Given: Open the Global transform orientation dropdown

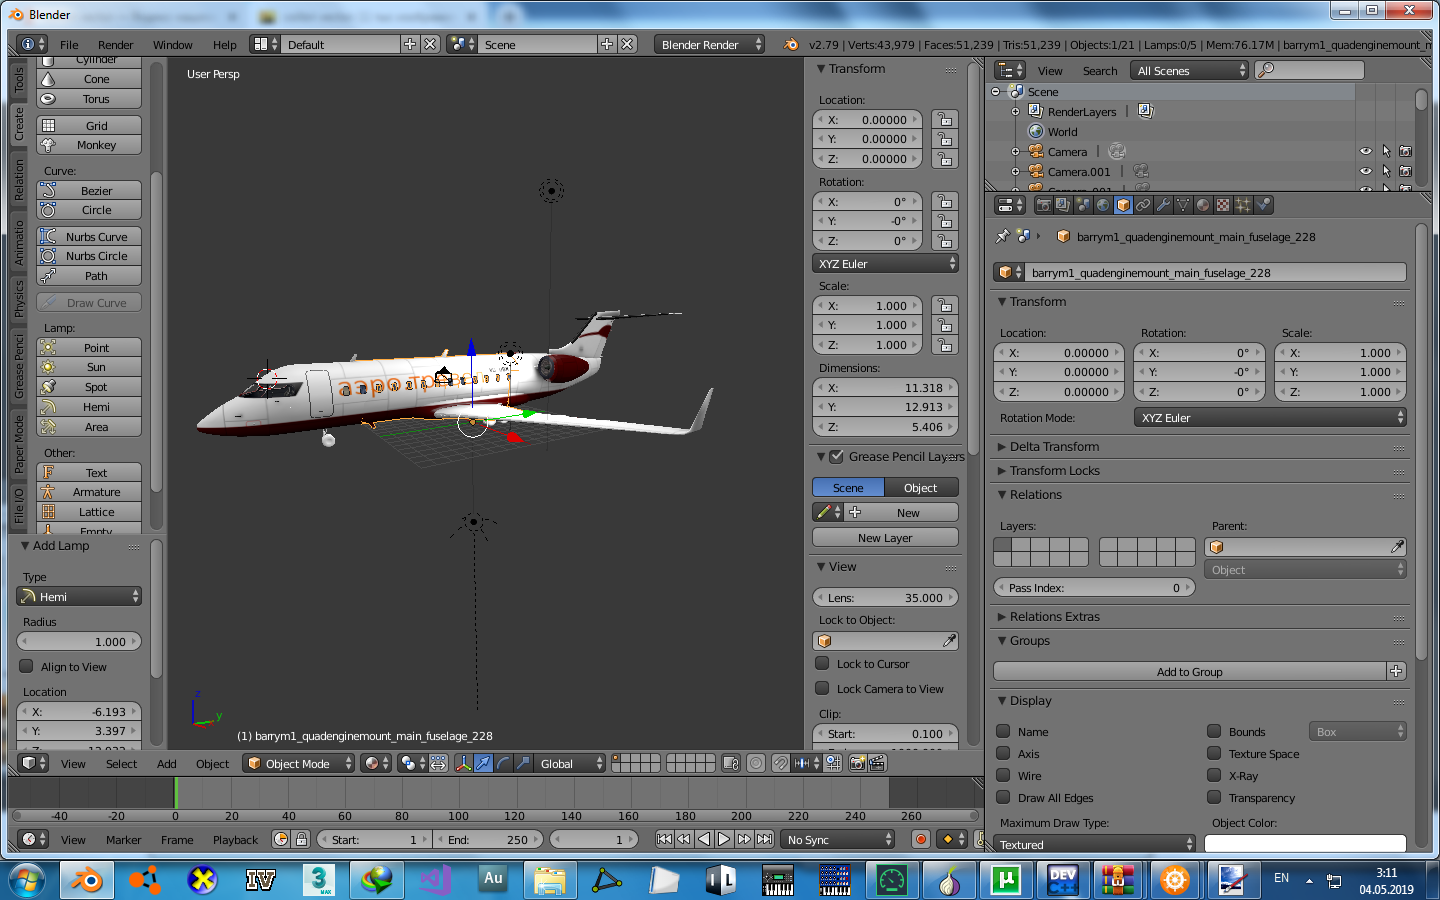Looking at the screenshot, I should click(x=571, y=763).
